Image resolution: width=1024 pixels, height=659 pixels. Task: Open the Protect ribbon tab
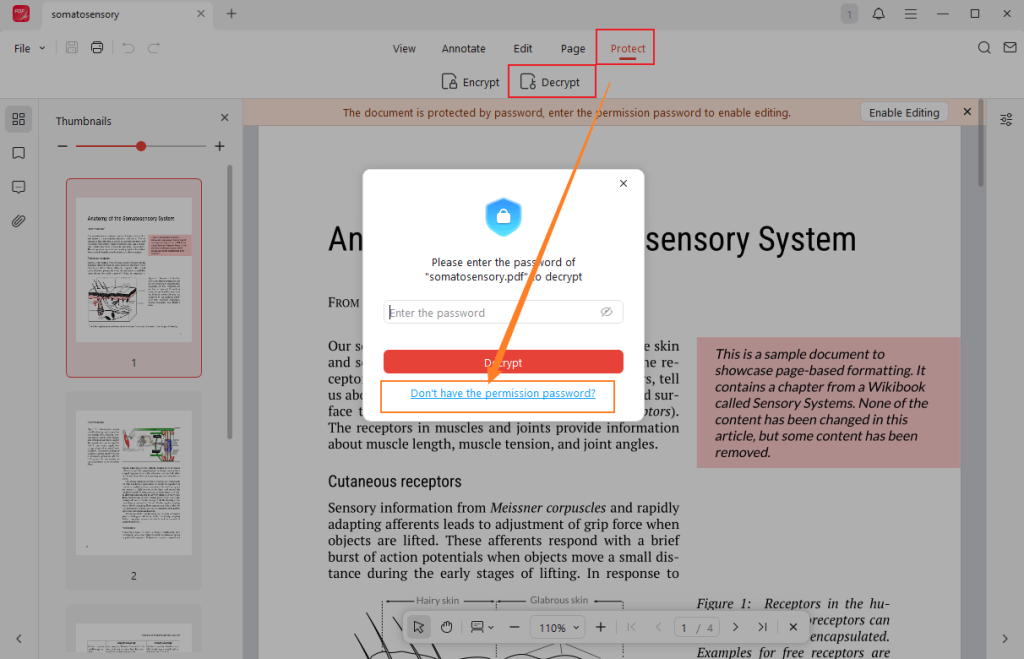click(x=625, y=47)
